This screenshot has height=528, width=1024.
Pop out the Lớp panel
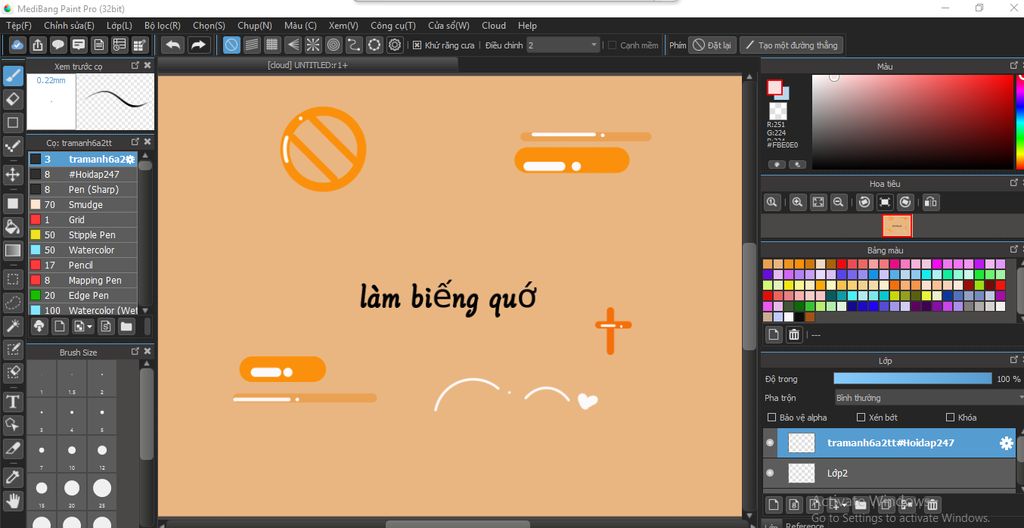point(1014,359)
